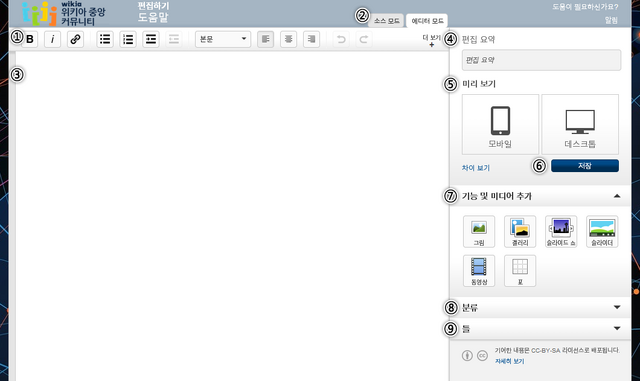Screen dimensions: 640x381
Task: Create a bulleted list
Action: (x=105, y=39)
